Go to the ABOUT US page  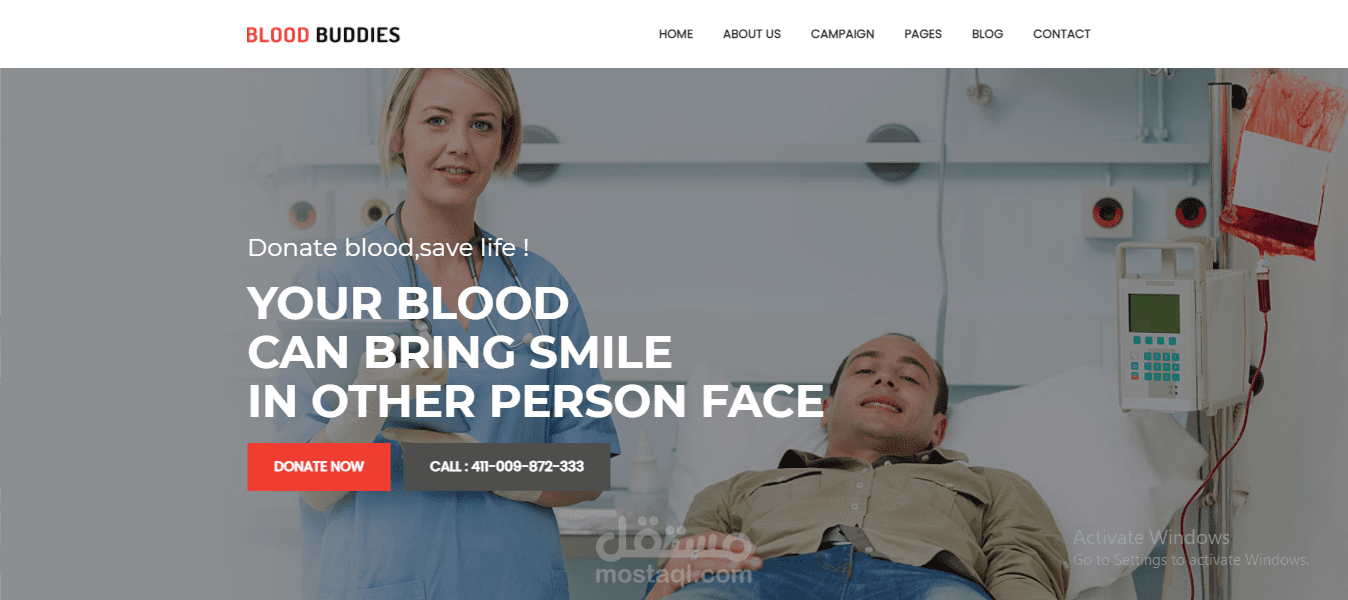[x=752, y=34]
